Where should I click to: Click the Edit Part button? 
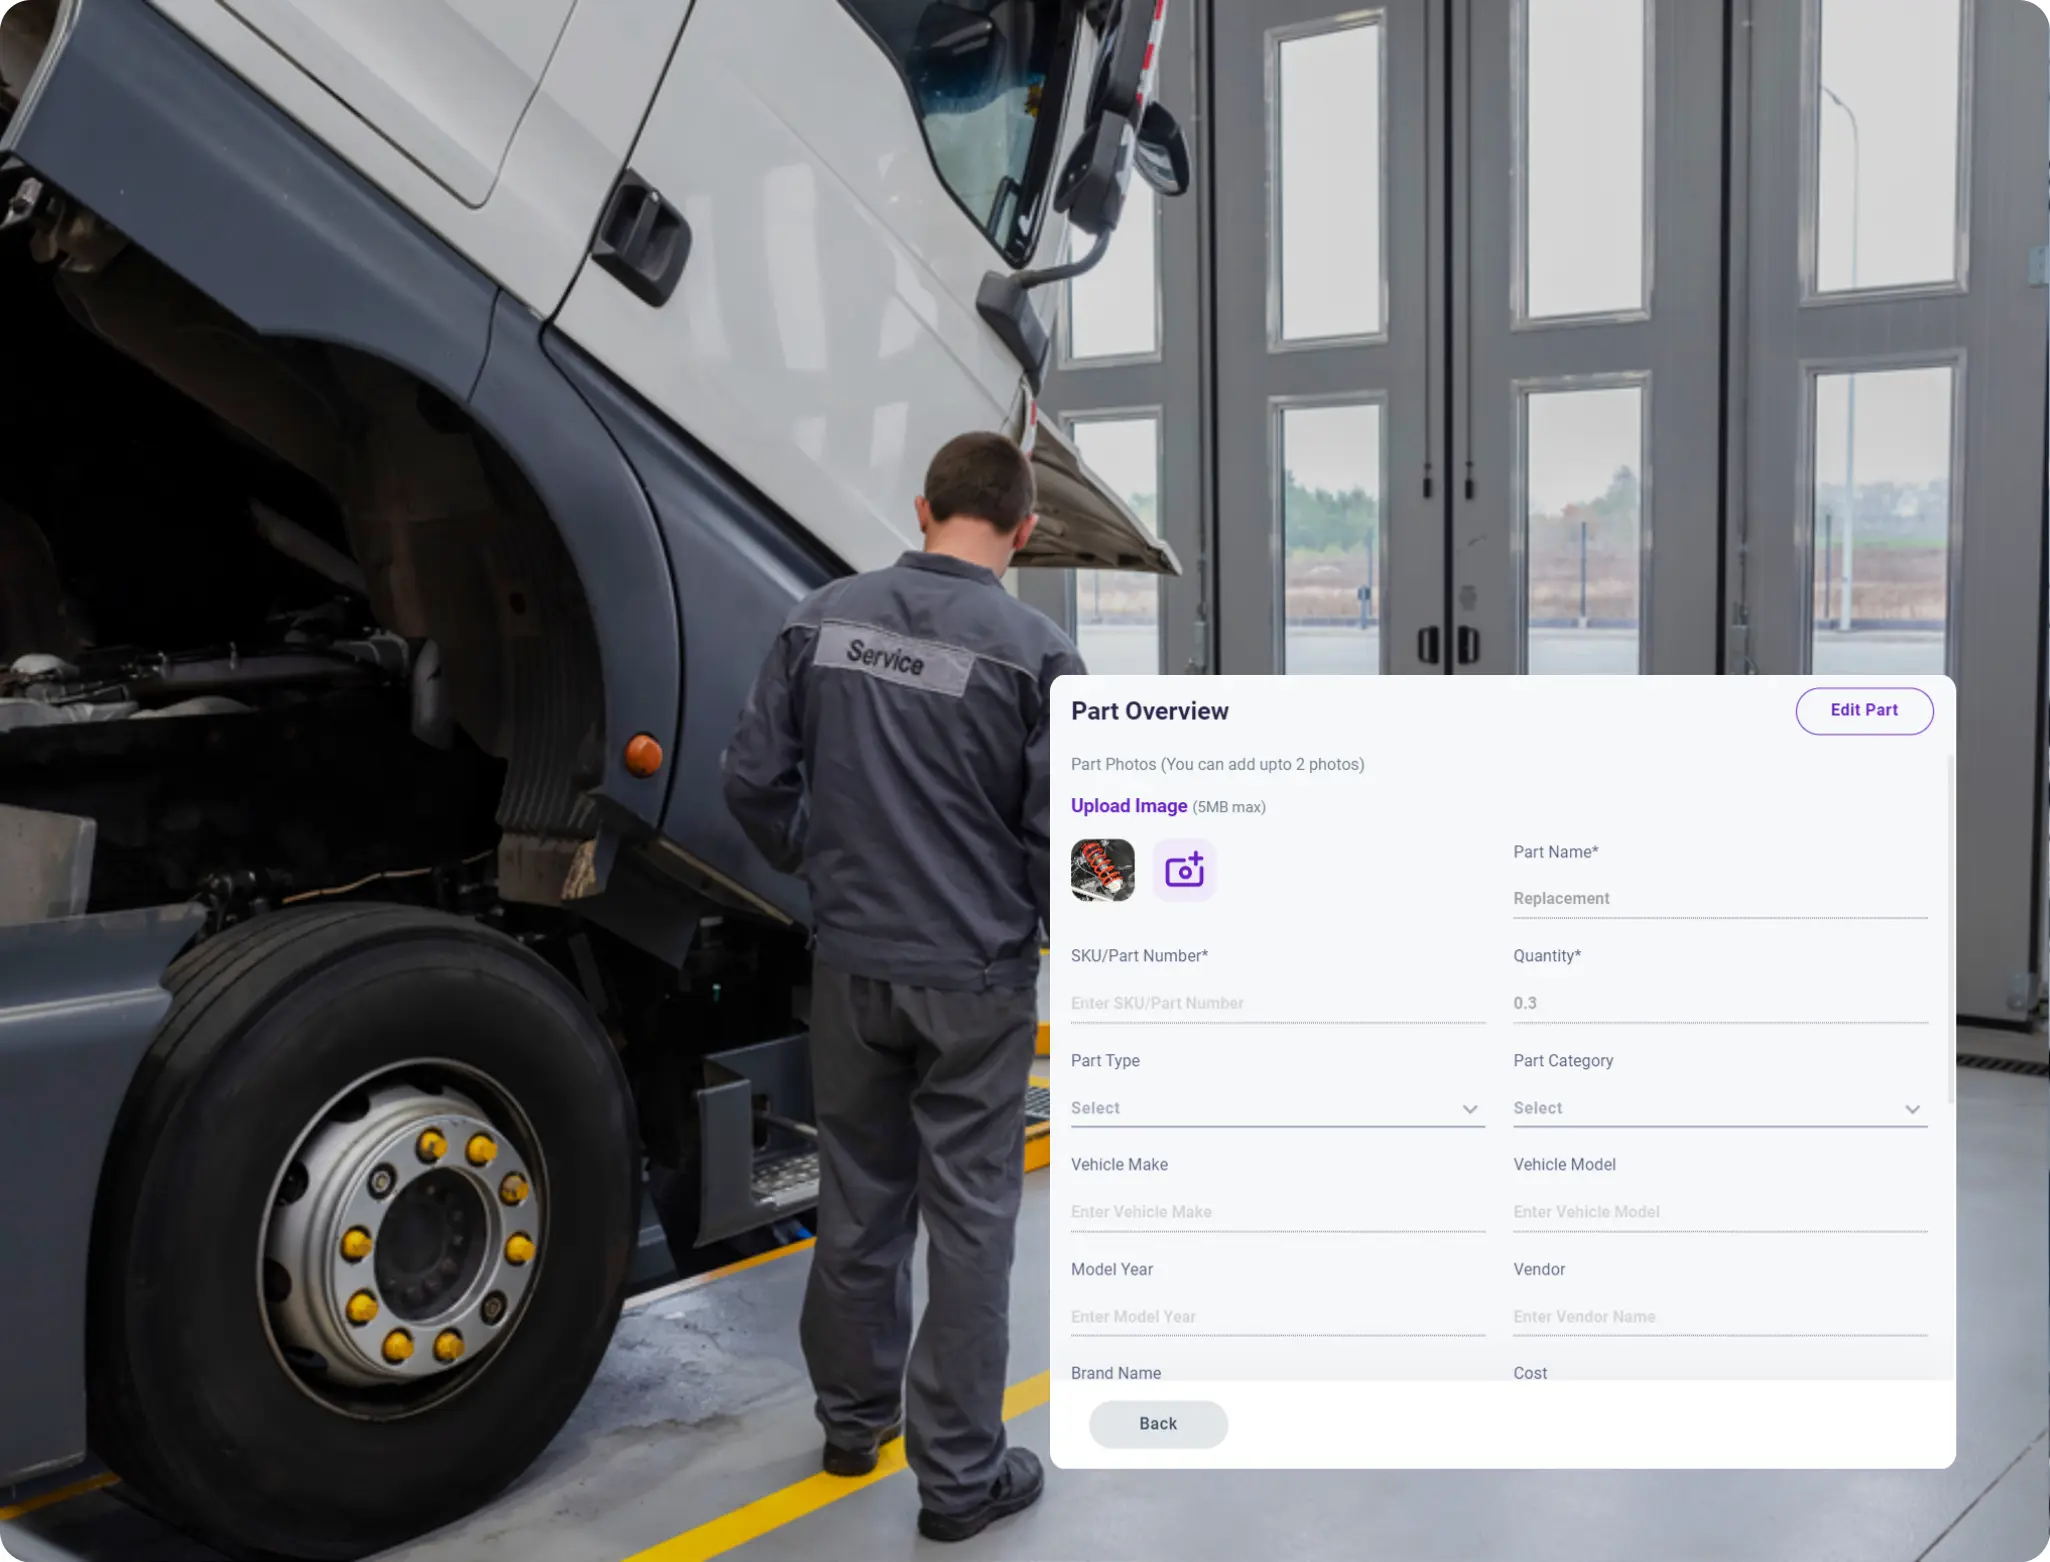1865,710
